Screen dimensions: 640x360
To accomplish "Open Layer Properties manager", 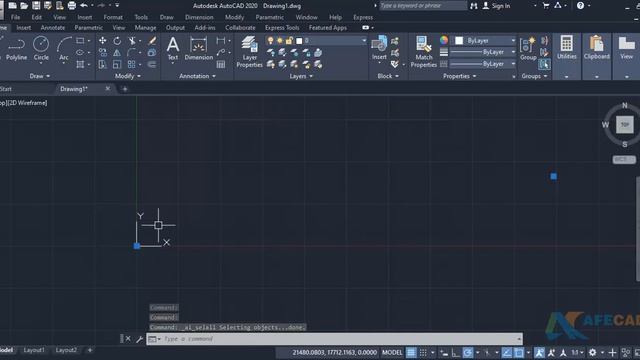I will tap(249, 52).
